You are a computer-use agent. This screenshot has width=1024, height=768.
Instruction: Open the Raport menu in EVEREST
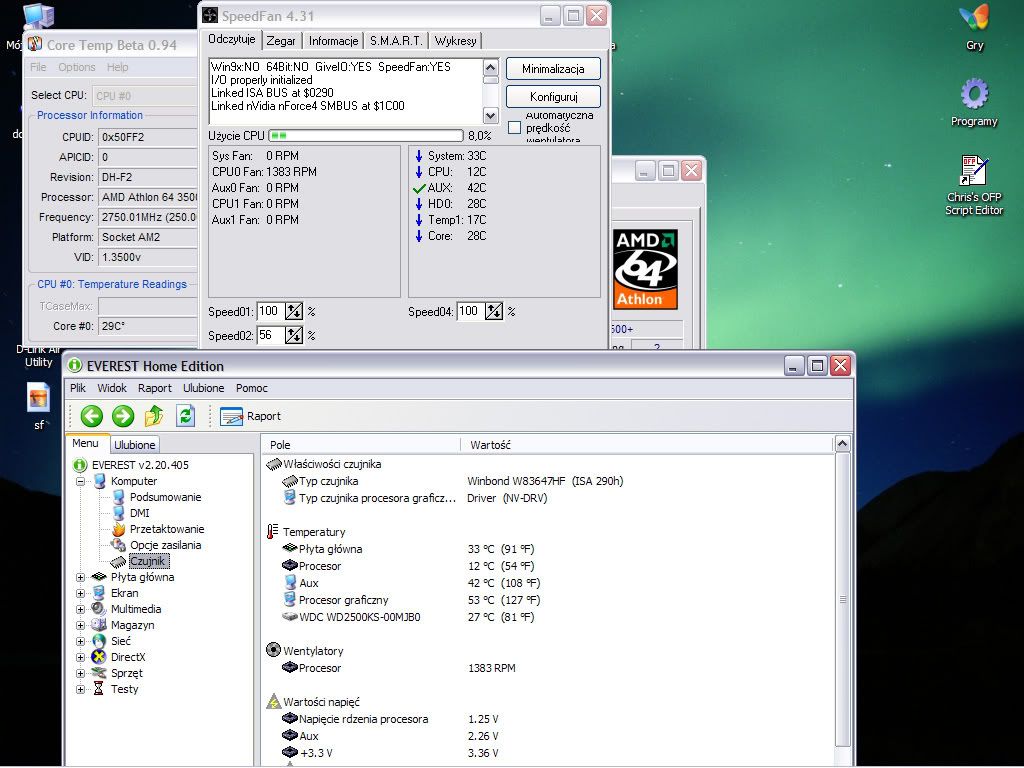pyautogui.click(x=155, y=388)
